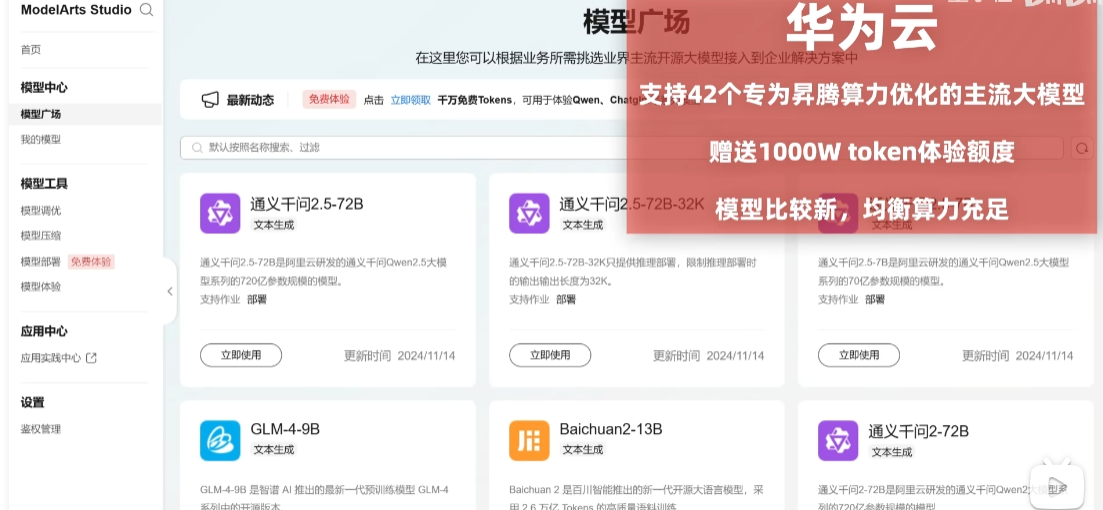Open 鉴权管理 under 设置

coord(41,429)
